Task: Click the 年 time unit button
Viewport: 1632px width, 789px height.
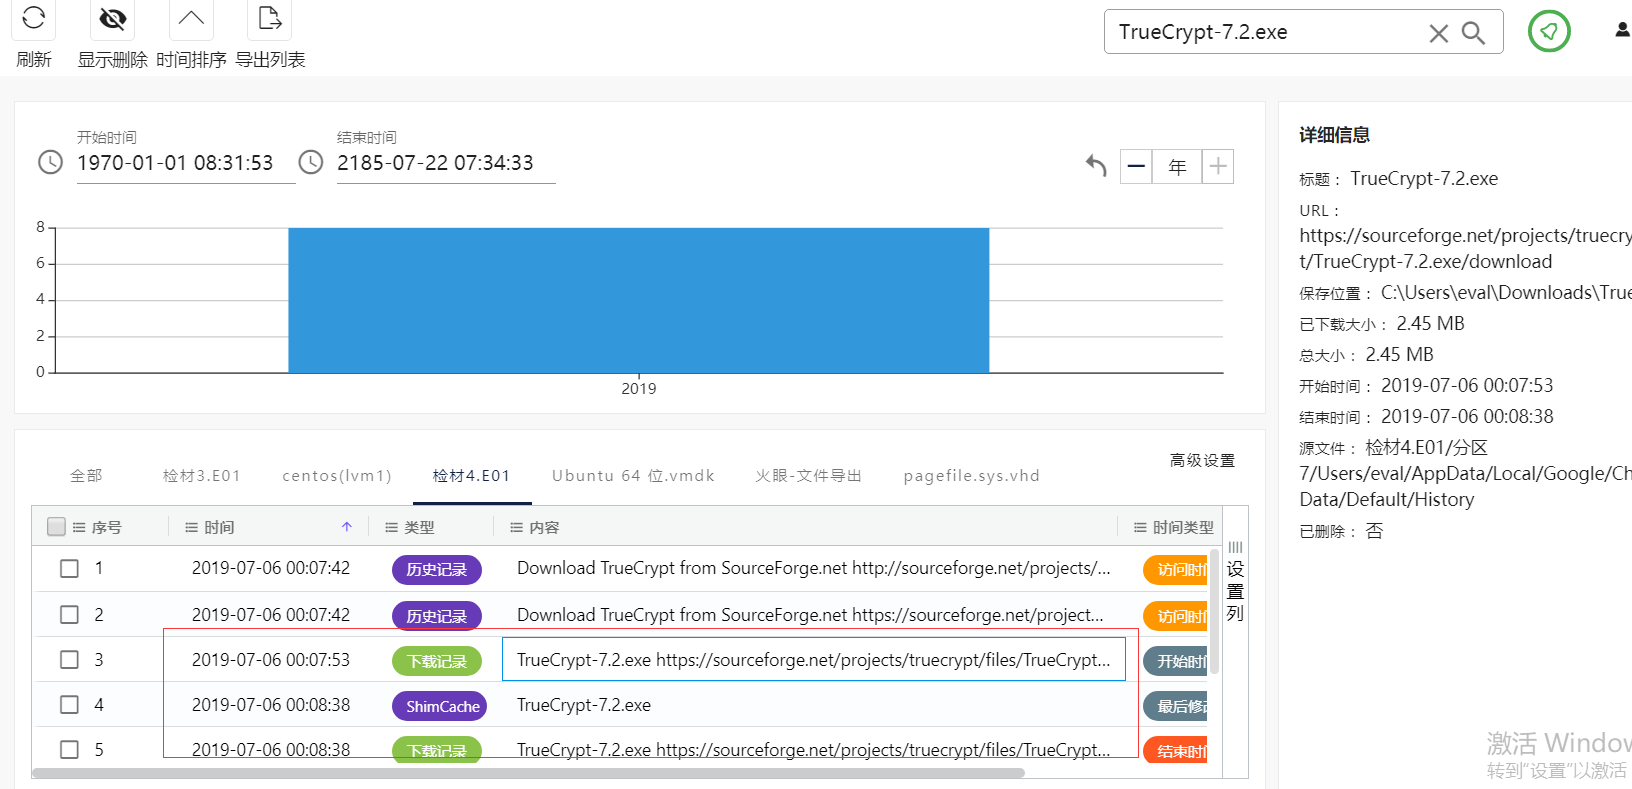Action: pyautogui.click(x=1177, y=166)
